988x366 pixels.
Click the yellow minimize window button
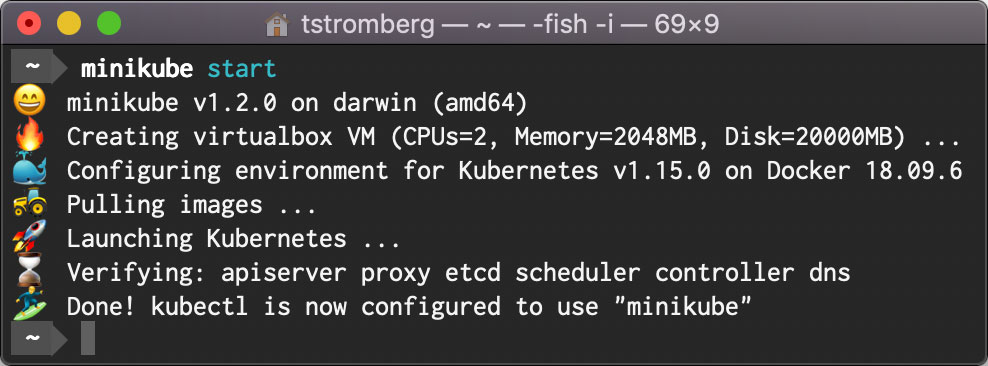69,24
